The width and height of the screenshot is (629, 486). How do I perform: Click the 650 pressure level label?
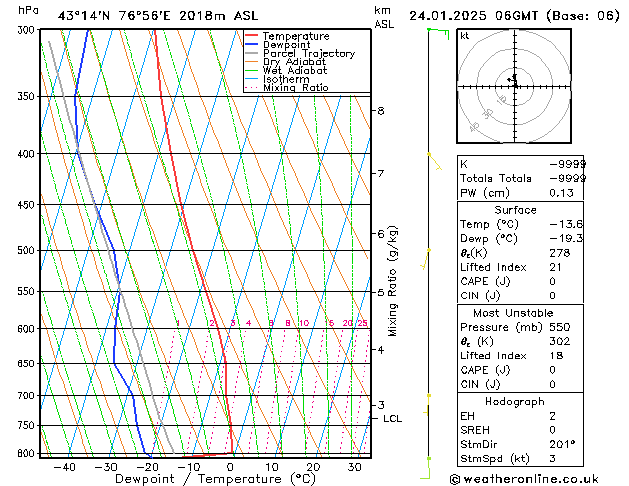tap(28, 363)
